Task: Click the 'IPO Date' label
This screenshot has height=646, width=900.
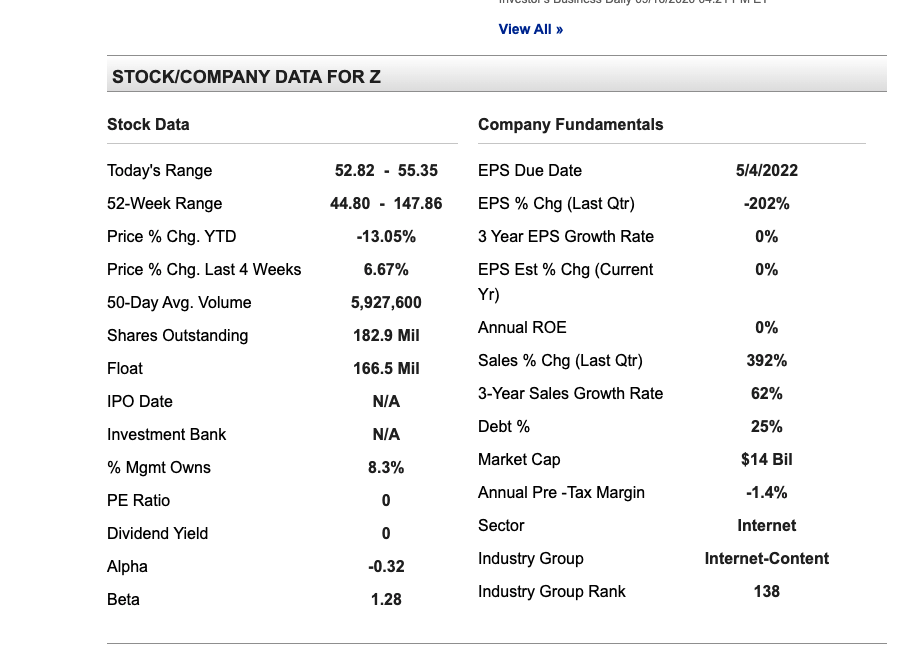Action: point(140,401)
